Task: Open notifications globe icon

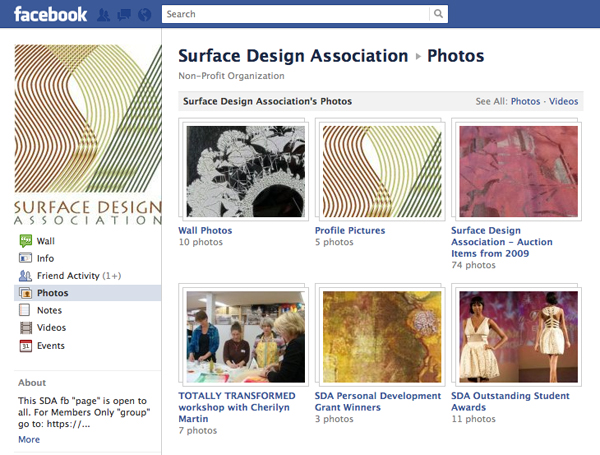Action: (144, 15)
